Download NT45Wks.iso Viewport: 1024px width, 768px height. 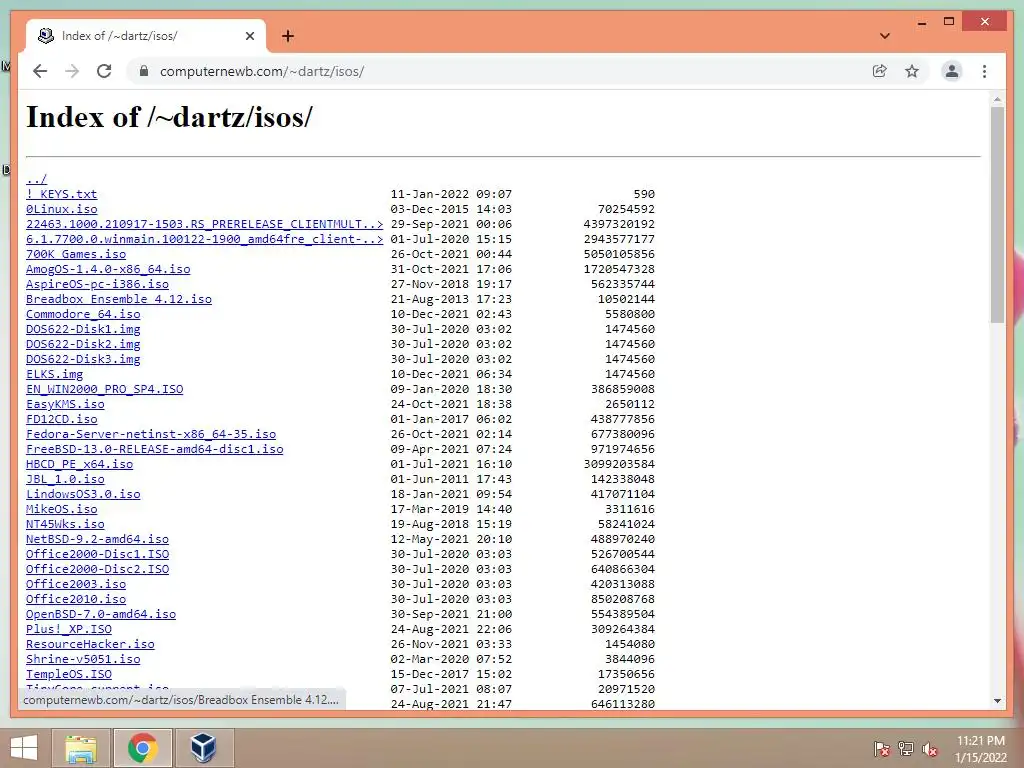click(65, 524)
